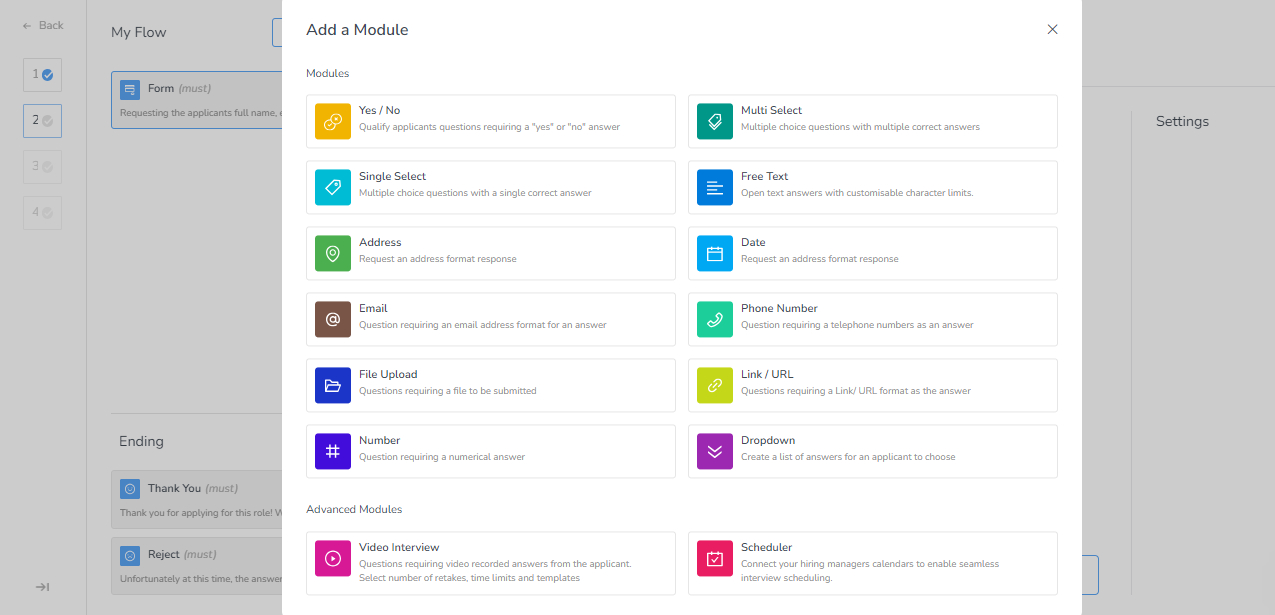Choose the Phone Number handset icon
This screenshot has width=1275, height=615.
pos(715,319)
